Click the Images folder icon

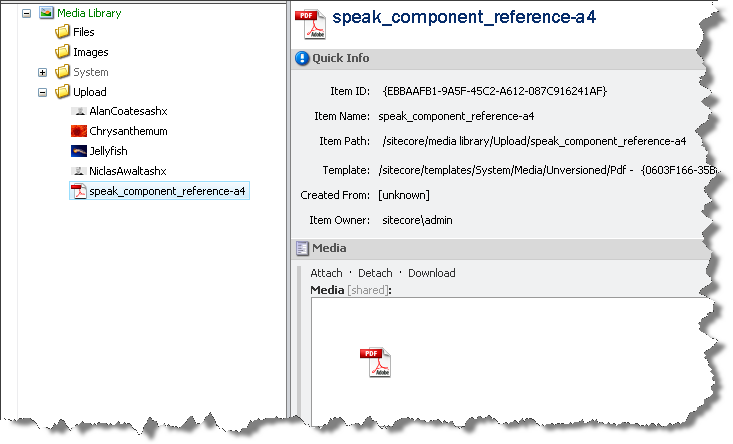pos(62,52)
